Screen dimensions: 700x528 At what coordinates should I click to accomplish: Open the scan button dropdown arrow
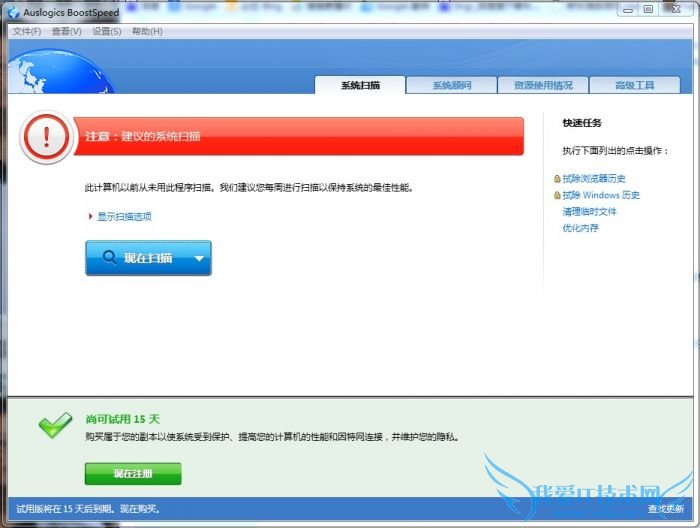[x=198, y=259]
